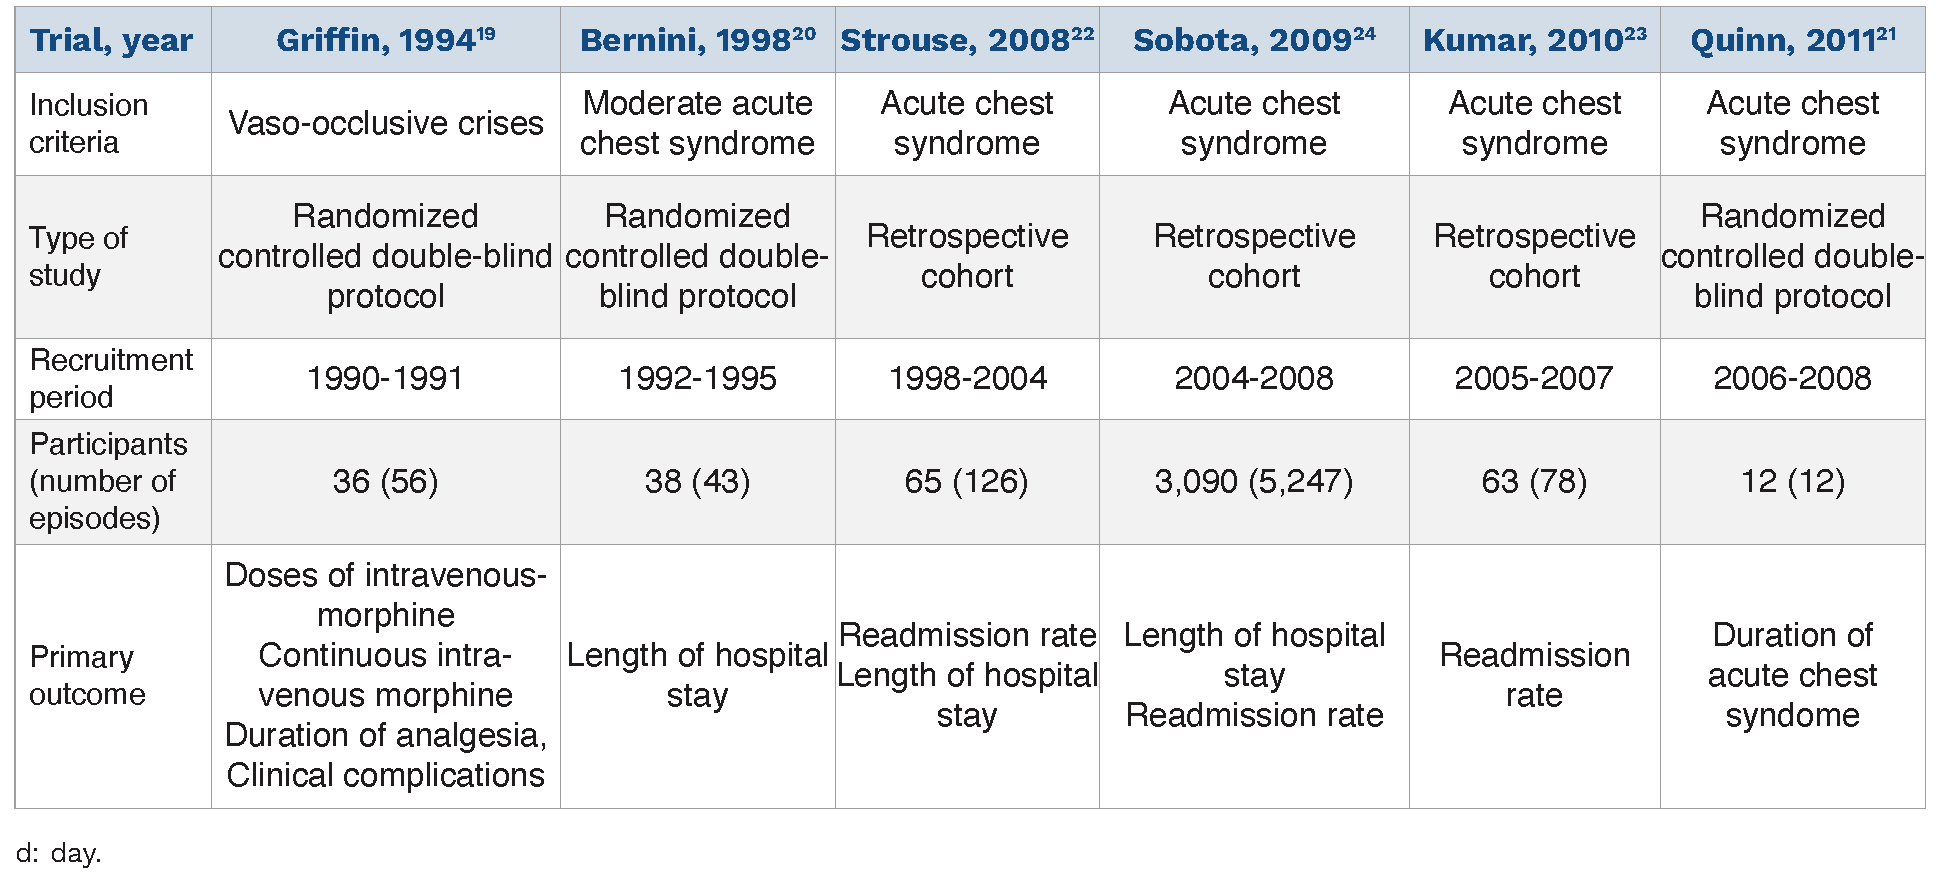Click the 'Sobota, 2009' column header
Screen dimensions: 1942x877
tap(1241, 41)
